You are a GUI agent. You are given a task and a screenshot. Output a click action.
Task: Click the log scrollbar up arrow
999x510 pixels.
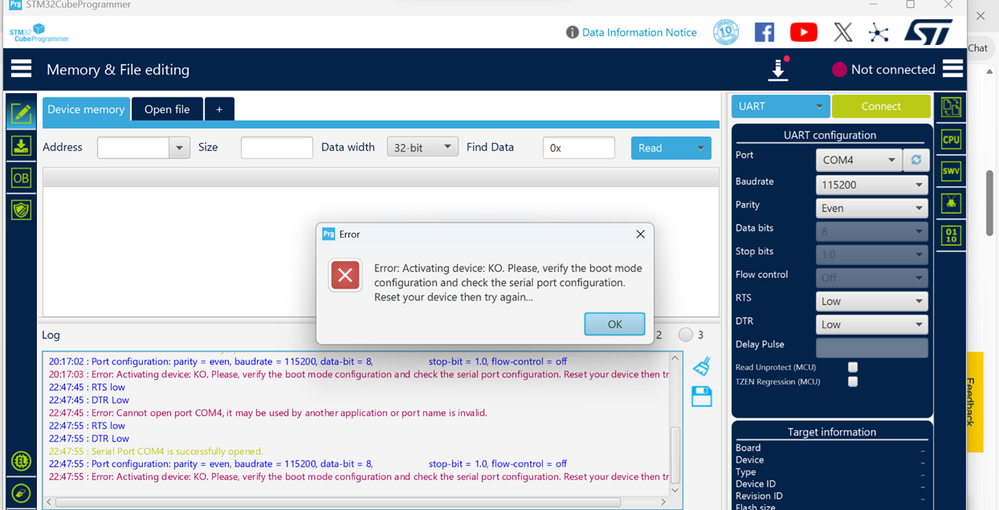(675, 358)
